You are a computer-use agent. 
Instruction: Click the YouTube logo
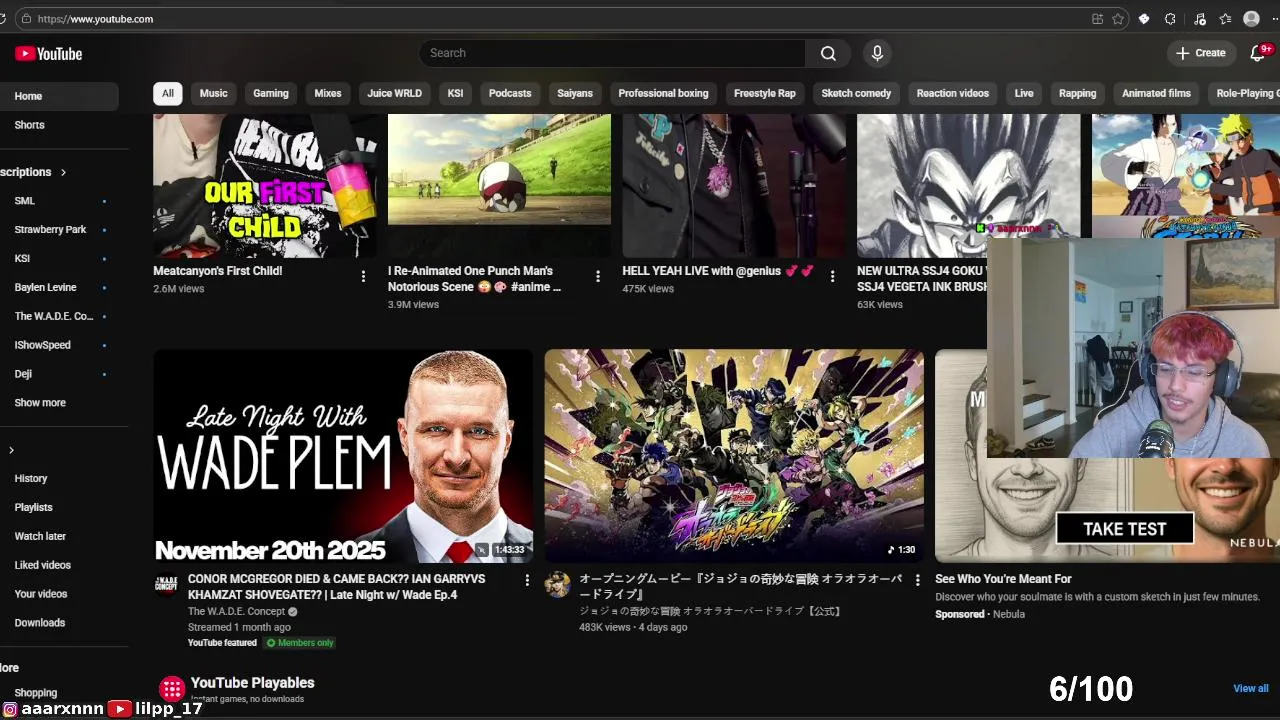[48, 54]
